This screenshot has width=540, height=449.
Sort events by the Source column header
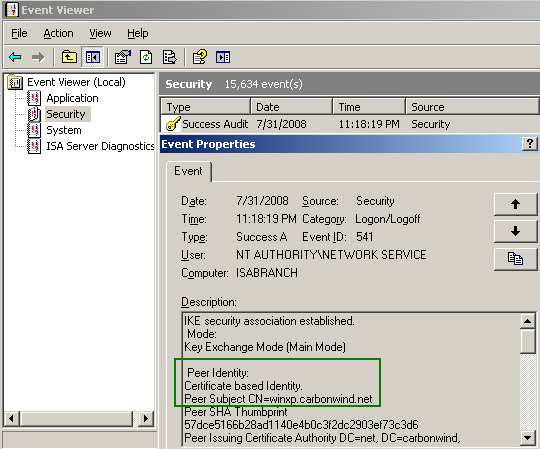click(472, 107)
